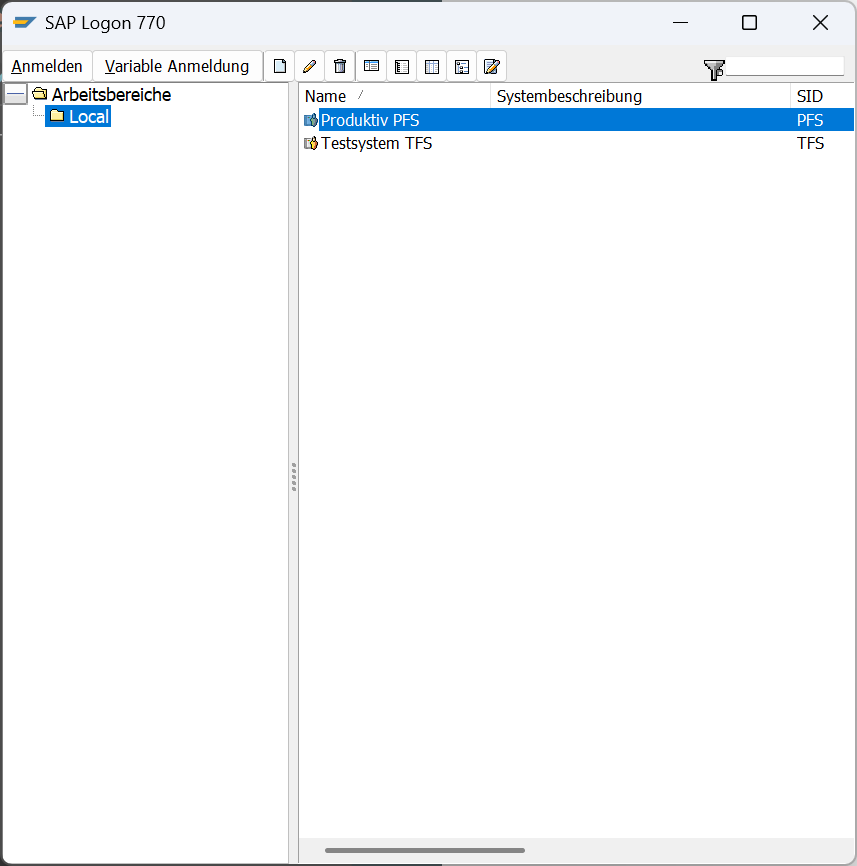Image resolution: width=857 pixels, height=866 pixels.
Task: Click the pencil edit entry icon
Action: click(310, 67)
